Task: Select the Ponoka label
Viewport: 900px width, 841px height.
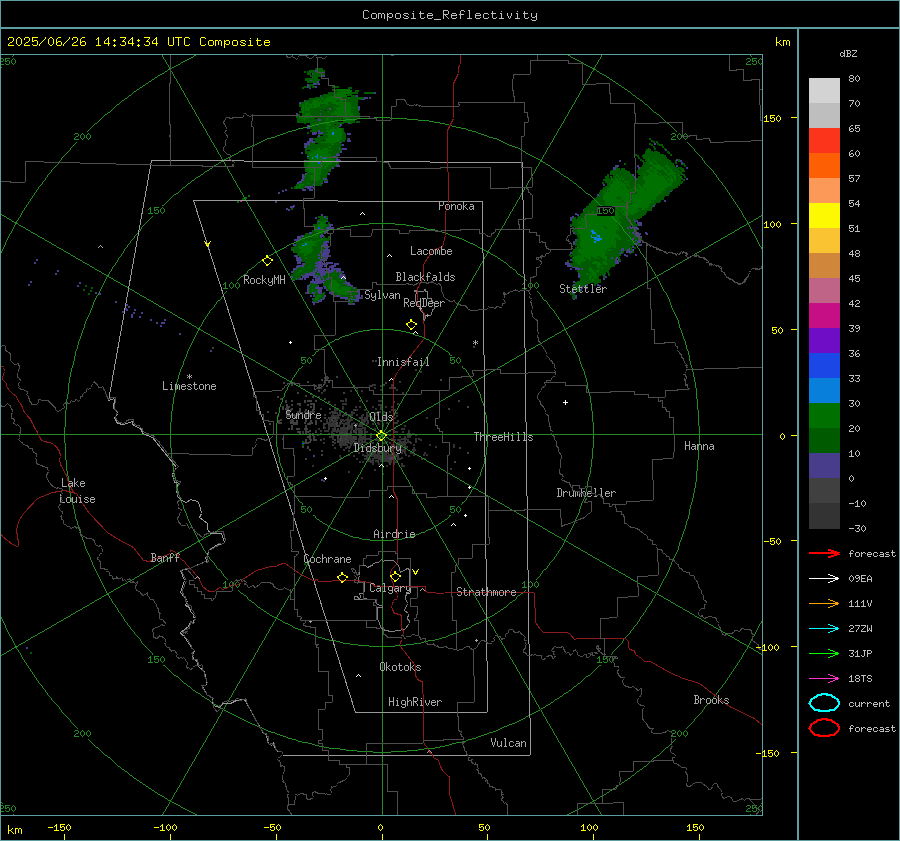Action: tap(456, 206)
